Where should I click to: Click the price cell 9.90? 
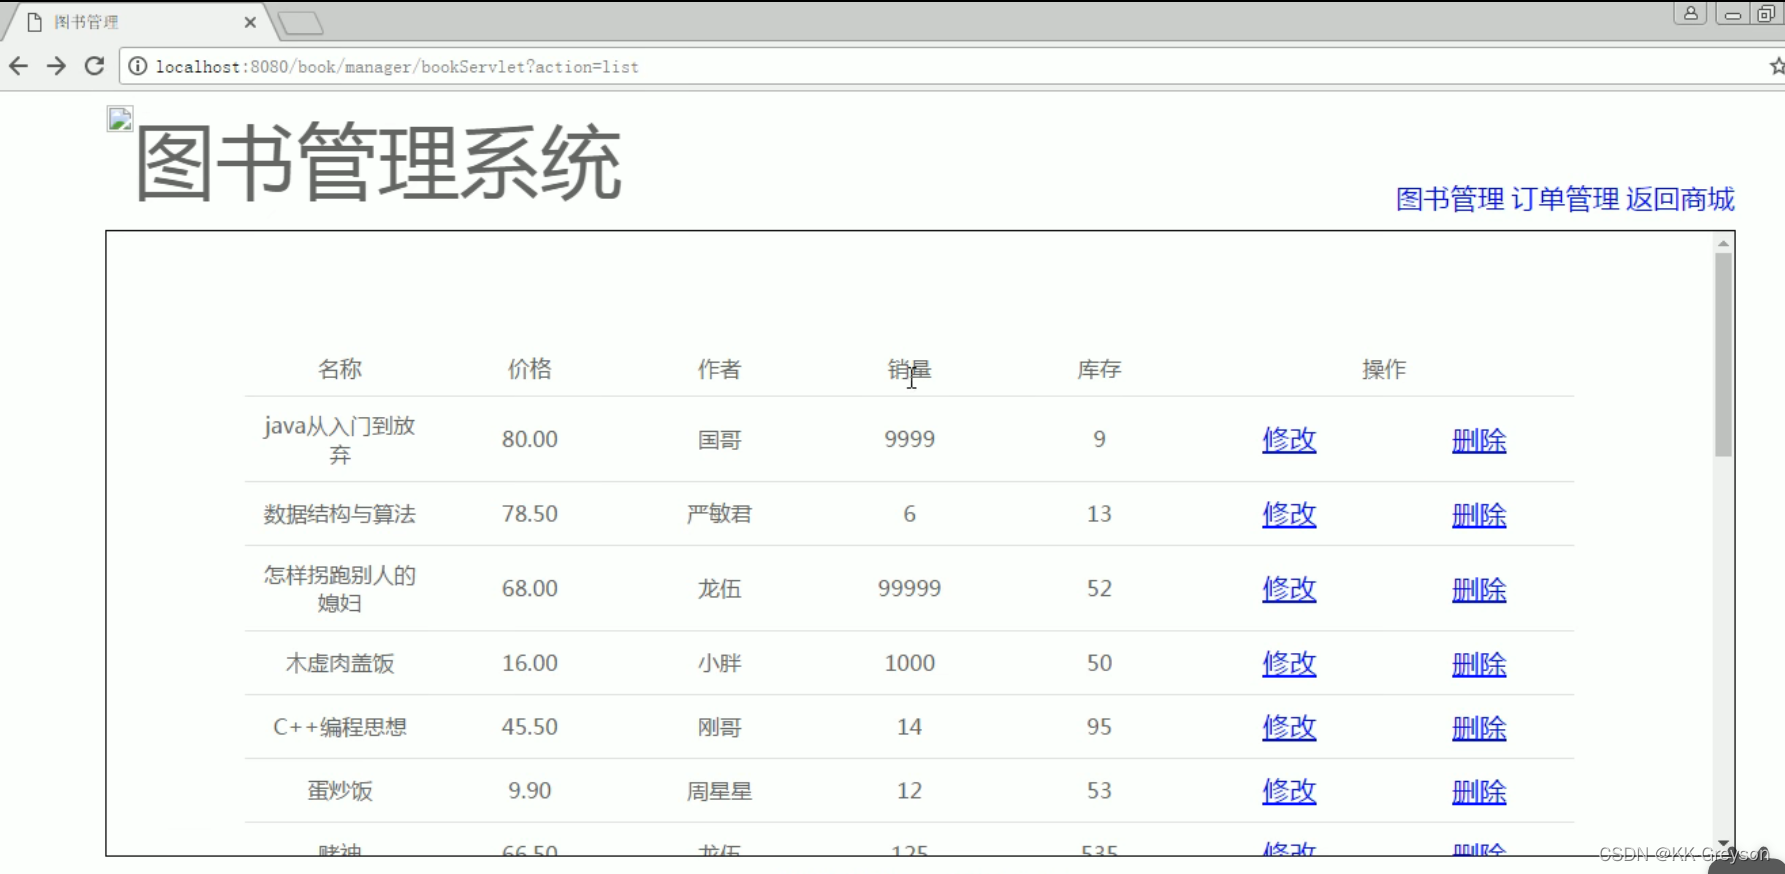coord(530,791)
